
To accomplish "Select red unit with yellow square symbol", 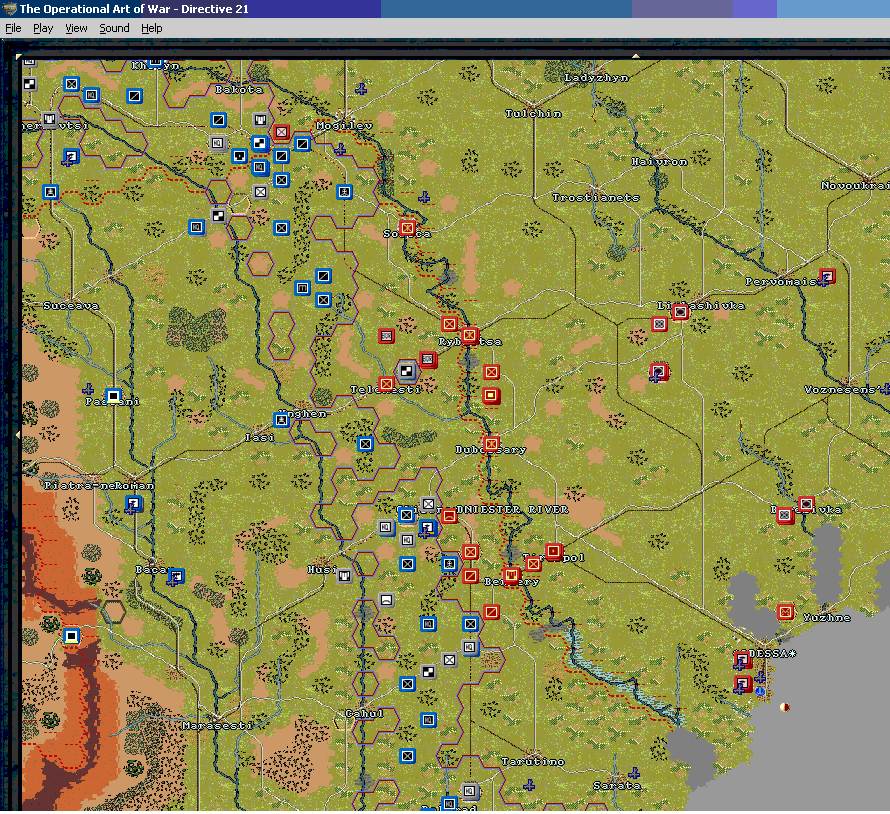I will coord(492,396).
